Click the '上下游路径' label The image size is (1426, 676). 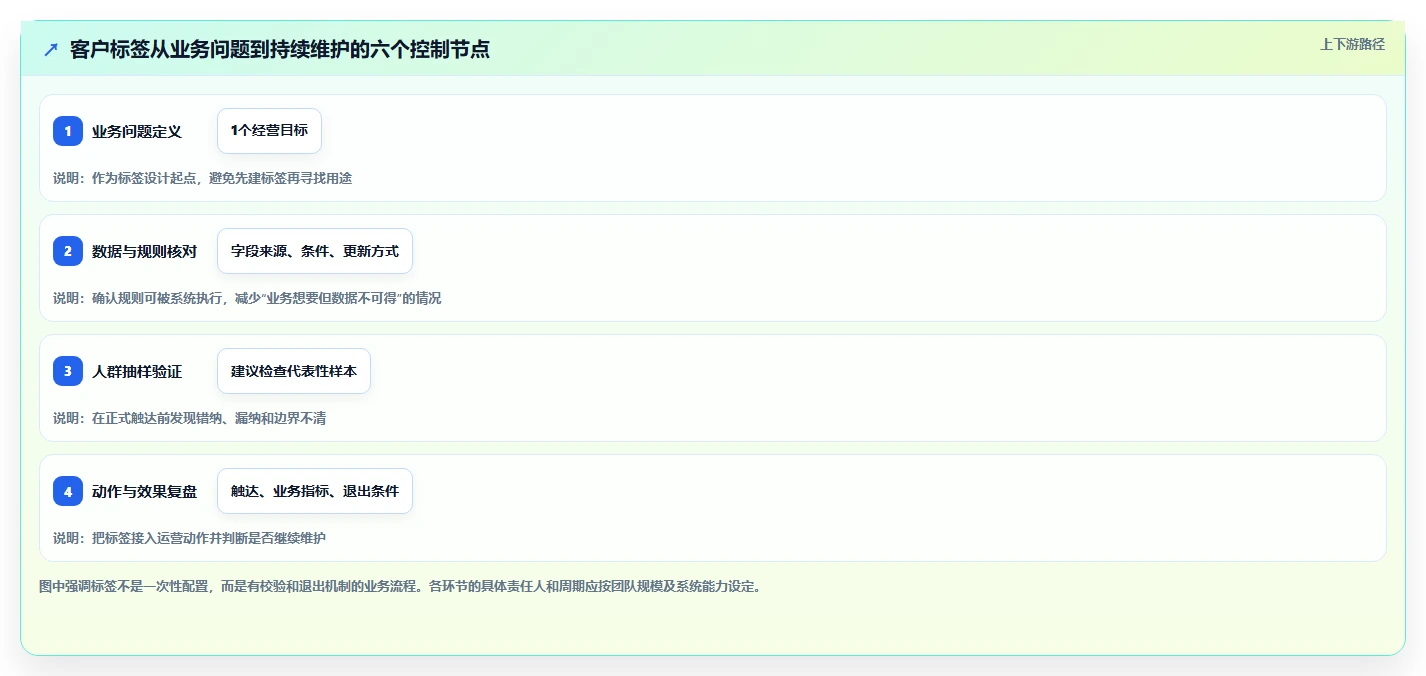1353,44
